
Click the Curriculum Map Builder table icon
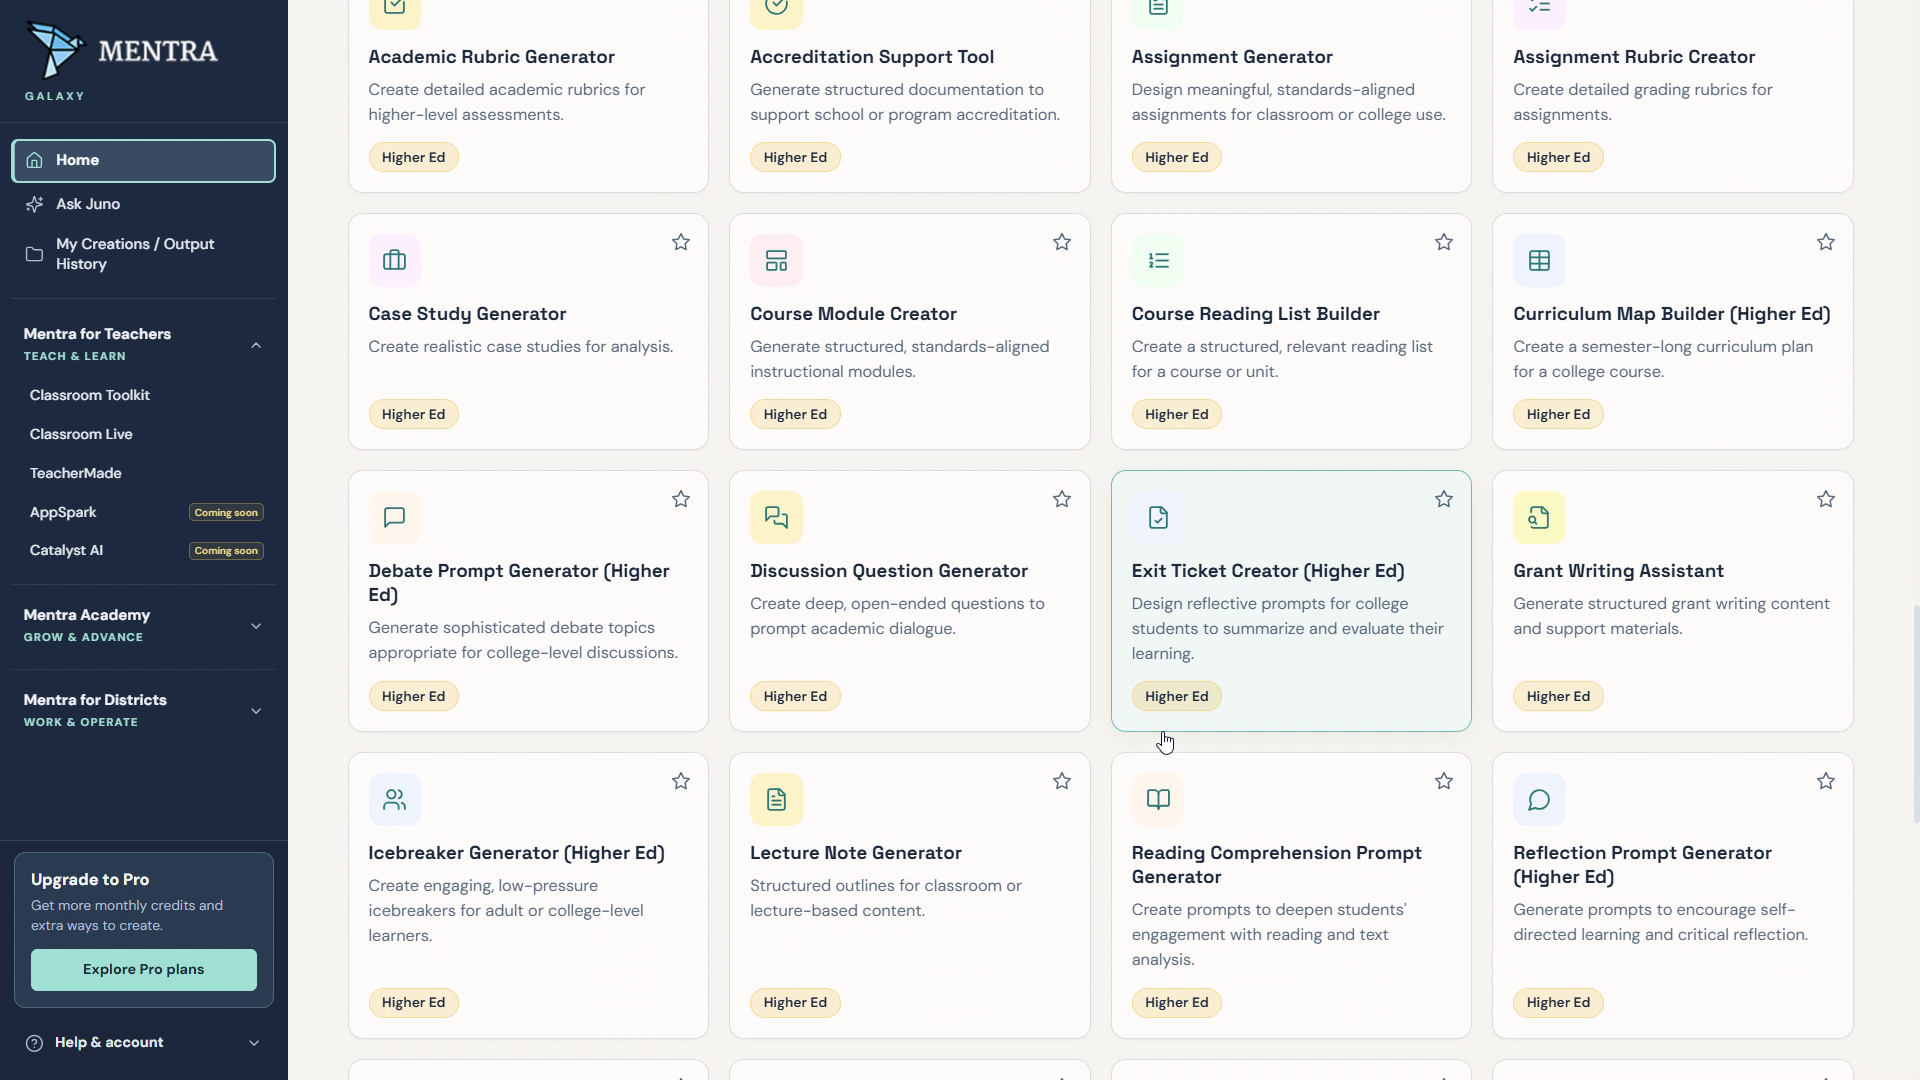(x=1539, y=260)
